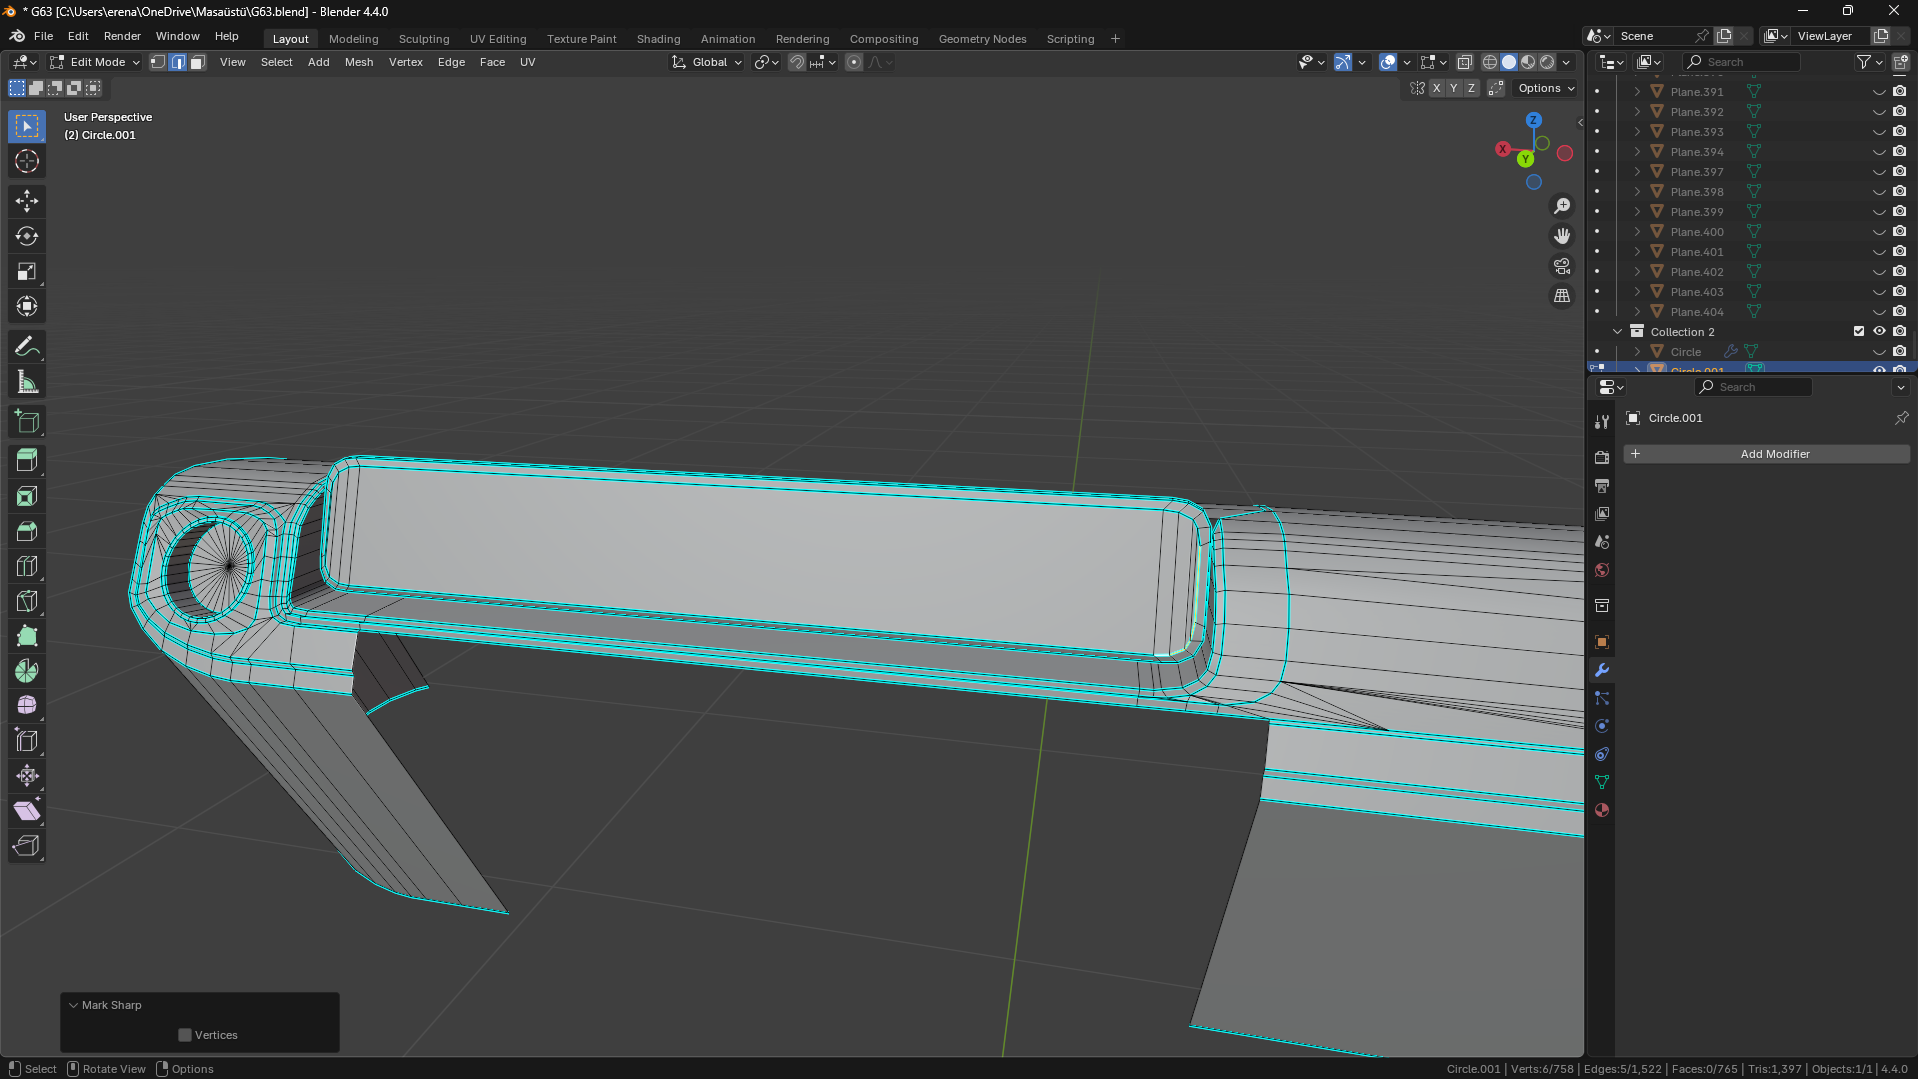Image resolution: width=1918 pixels, height=1079 pixels.
Task: Choose the Smooth vertices tool
Action: [x=27, y=706]
